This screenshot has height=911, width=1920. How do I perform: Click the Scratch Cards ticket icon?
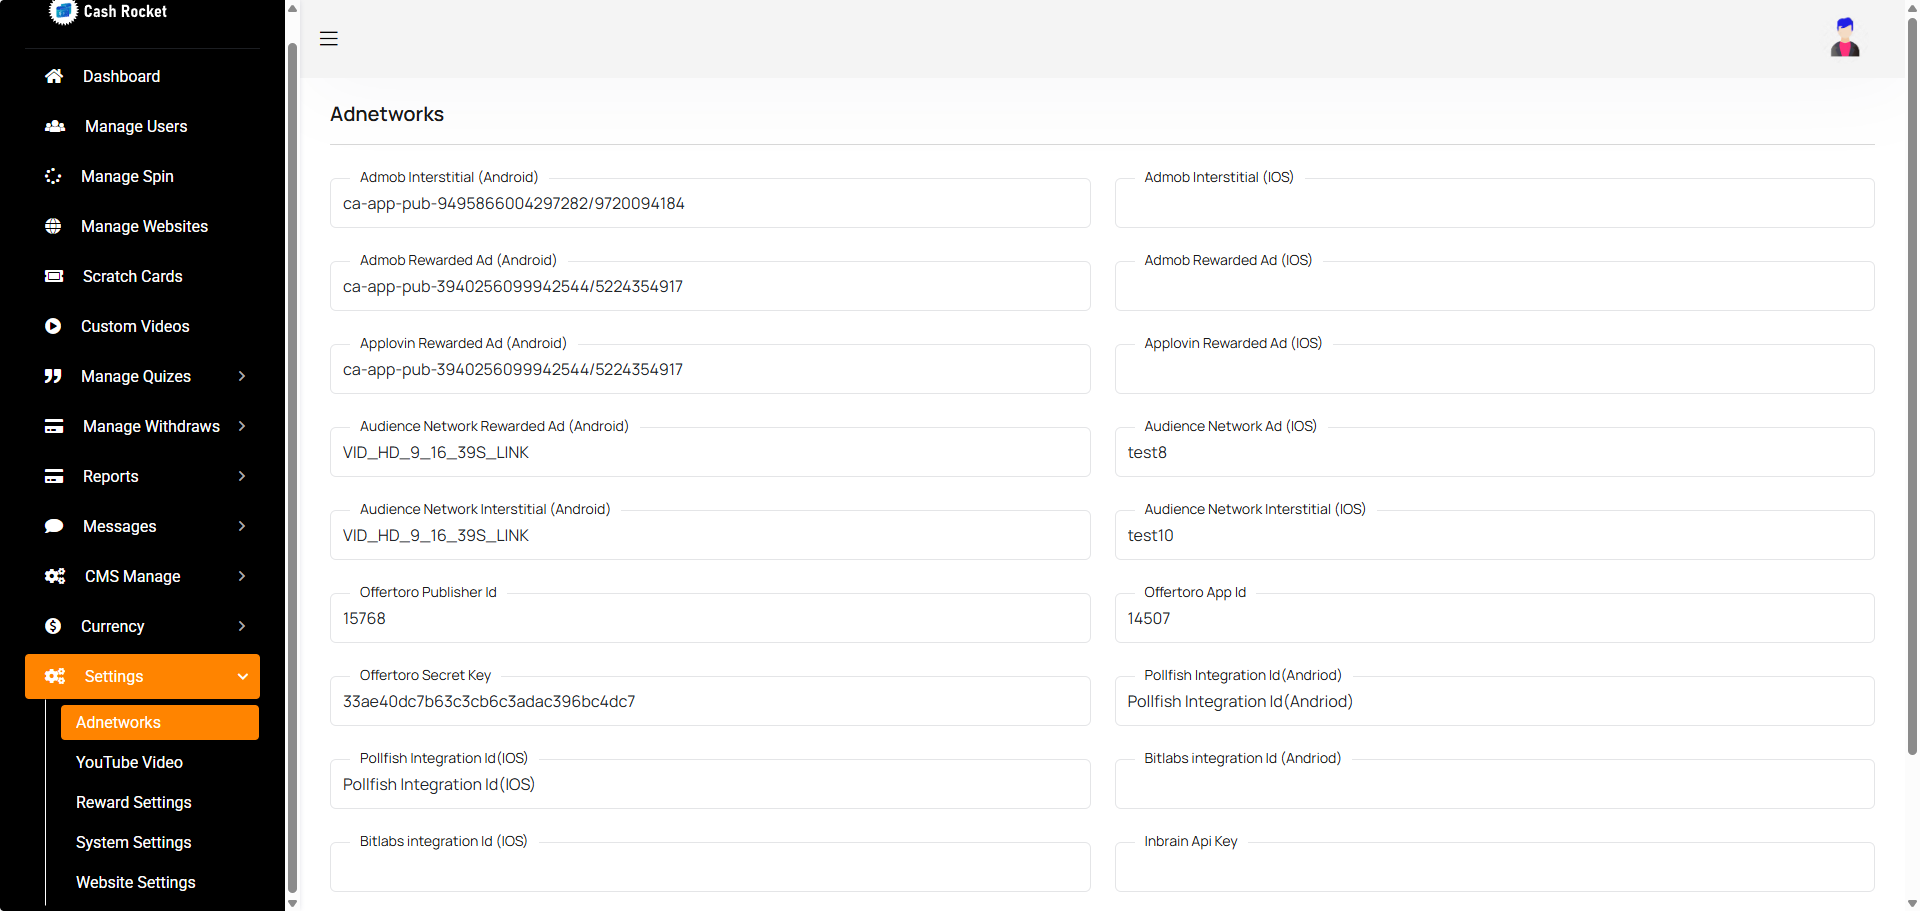click(x=54, y=276)
